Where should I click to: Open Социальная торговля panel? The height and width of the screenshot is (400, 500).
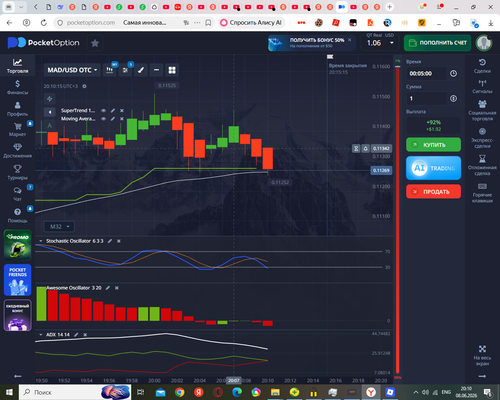[x=482, y=110]
